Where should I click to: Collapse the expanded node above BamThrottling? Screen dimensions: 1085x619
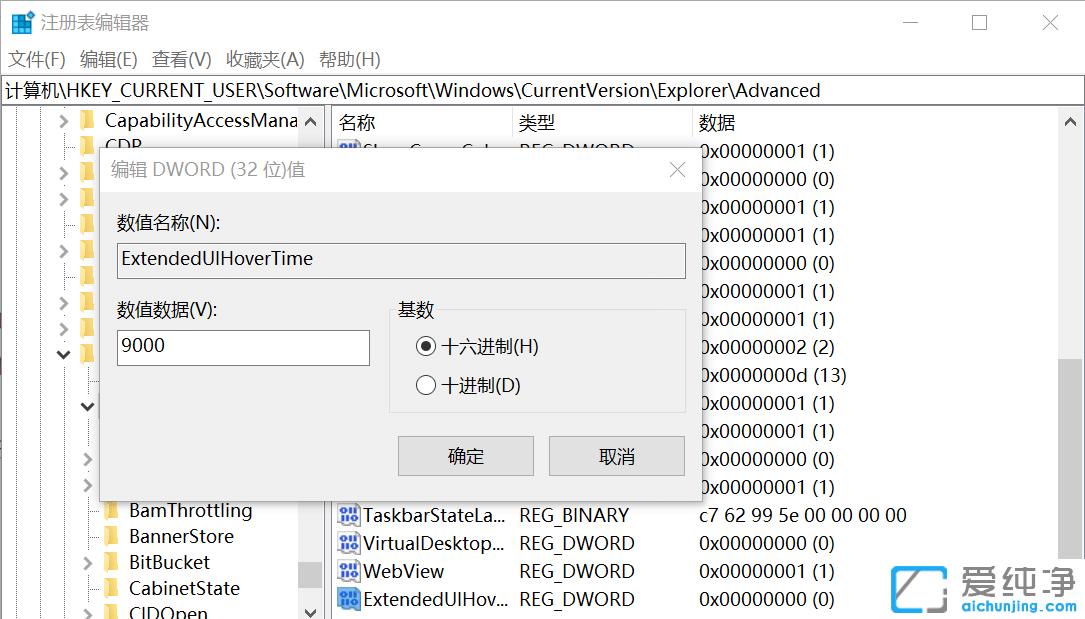[86, 406]
